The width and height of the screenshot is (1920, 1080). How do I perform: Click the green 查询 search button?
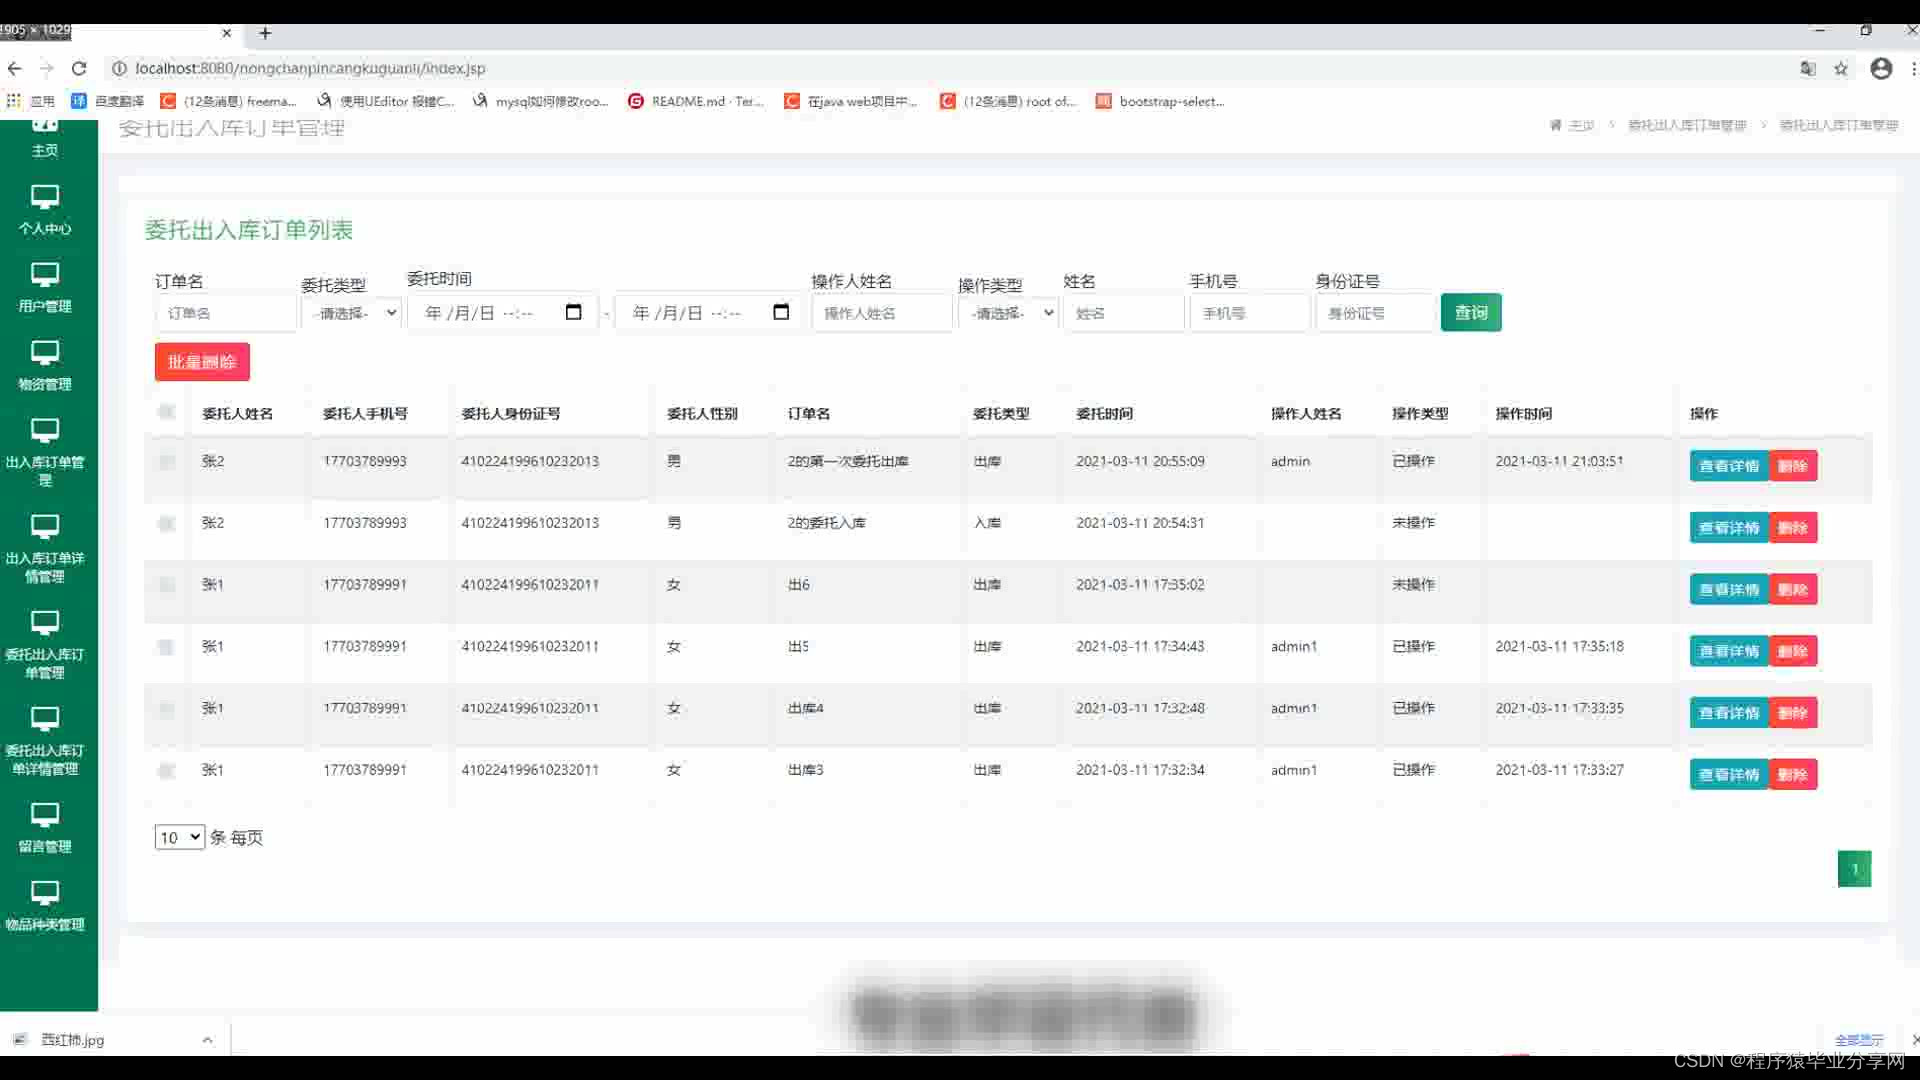tap(1470, 313)
